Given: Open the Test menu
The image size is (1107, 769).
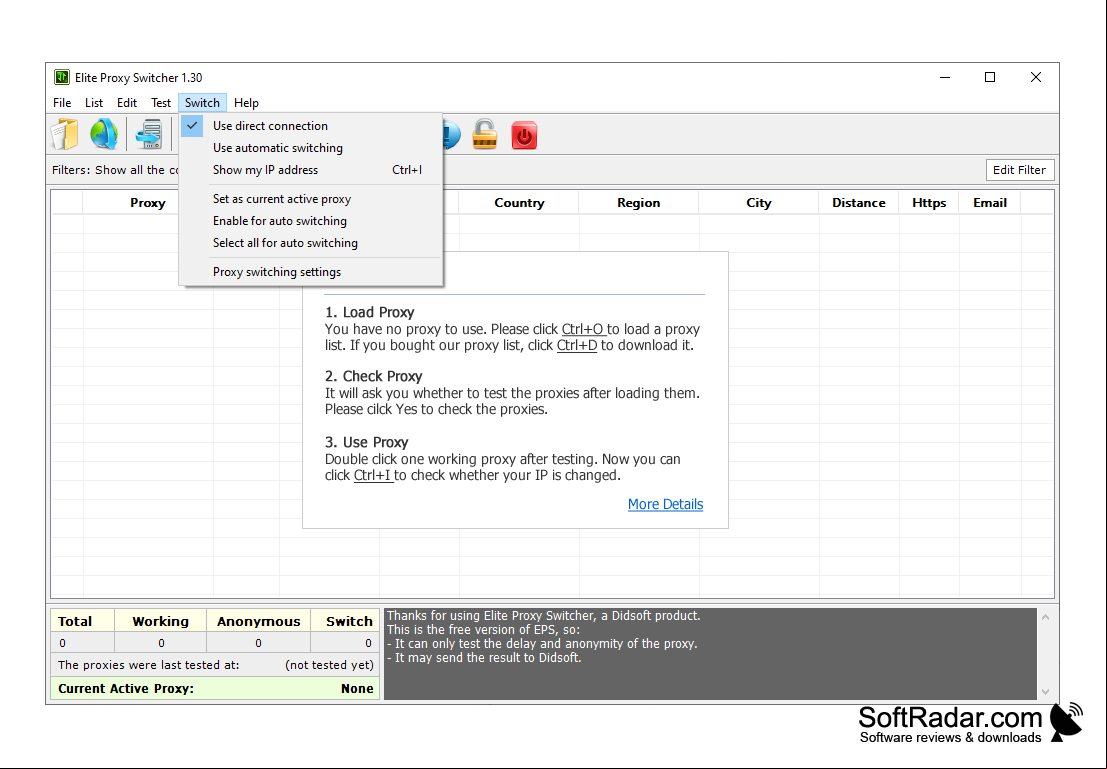Looking at the screenshot, I should pos(161,102).
